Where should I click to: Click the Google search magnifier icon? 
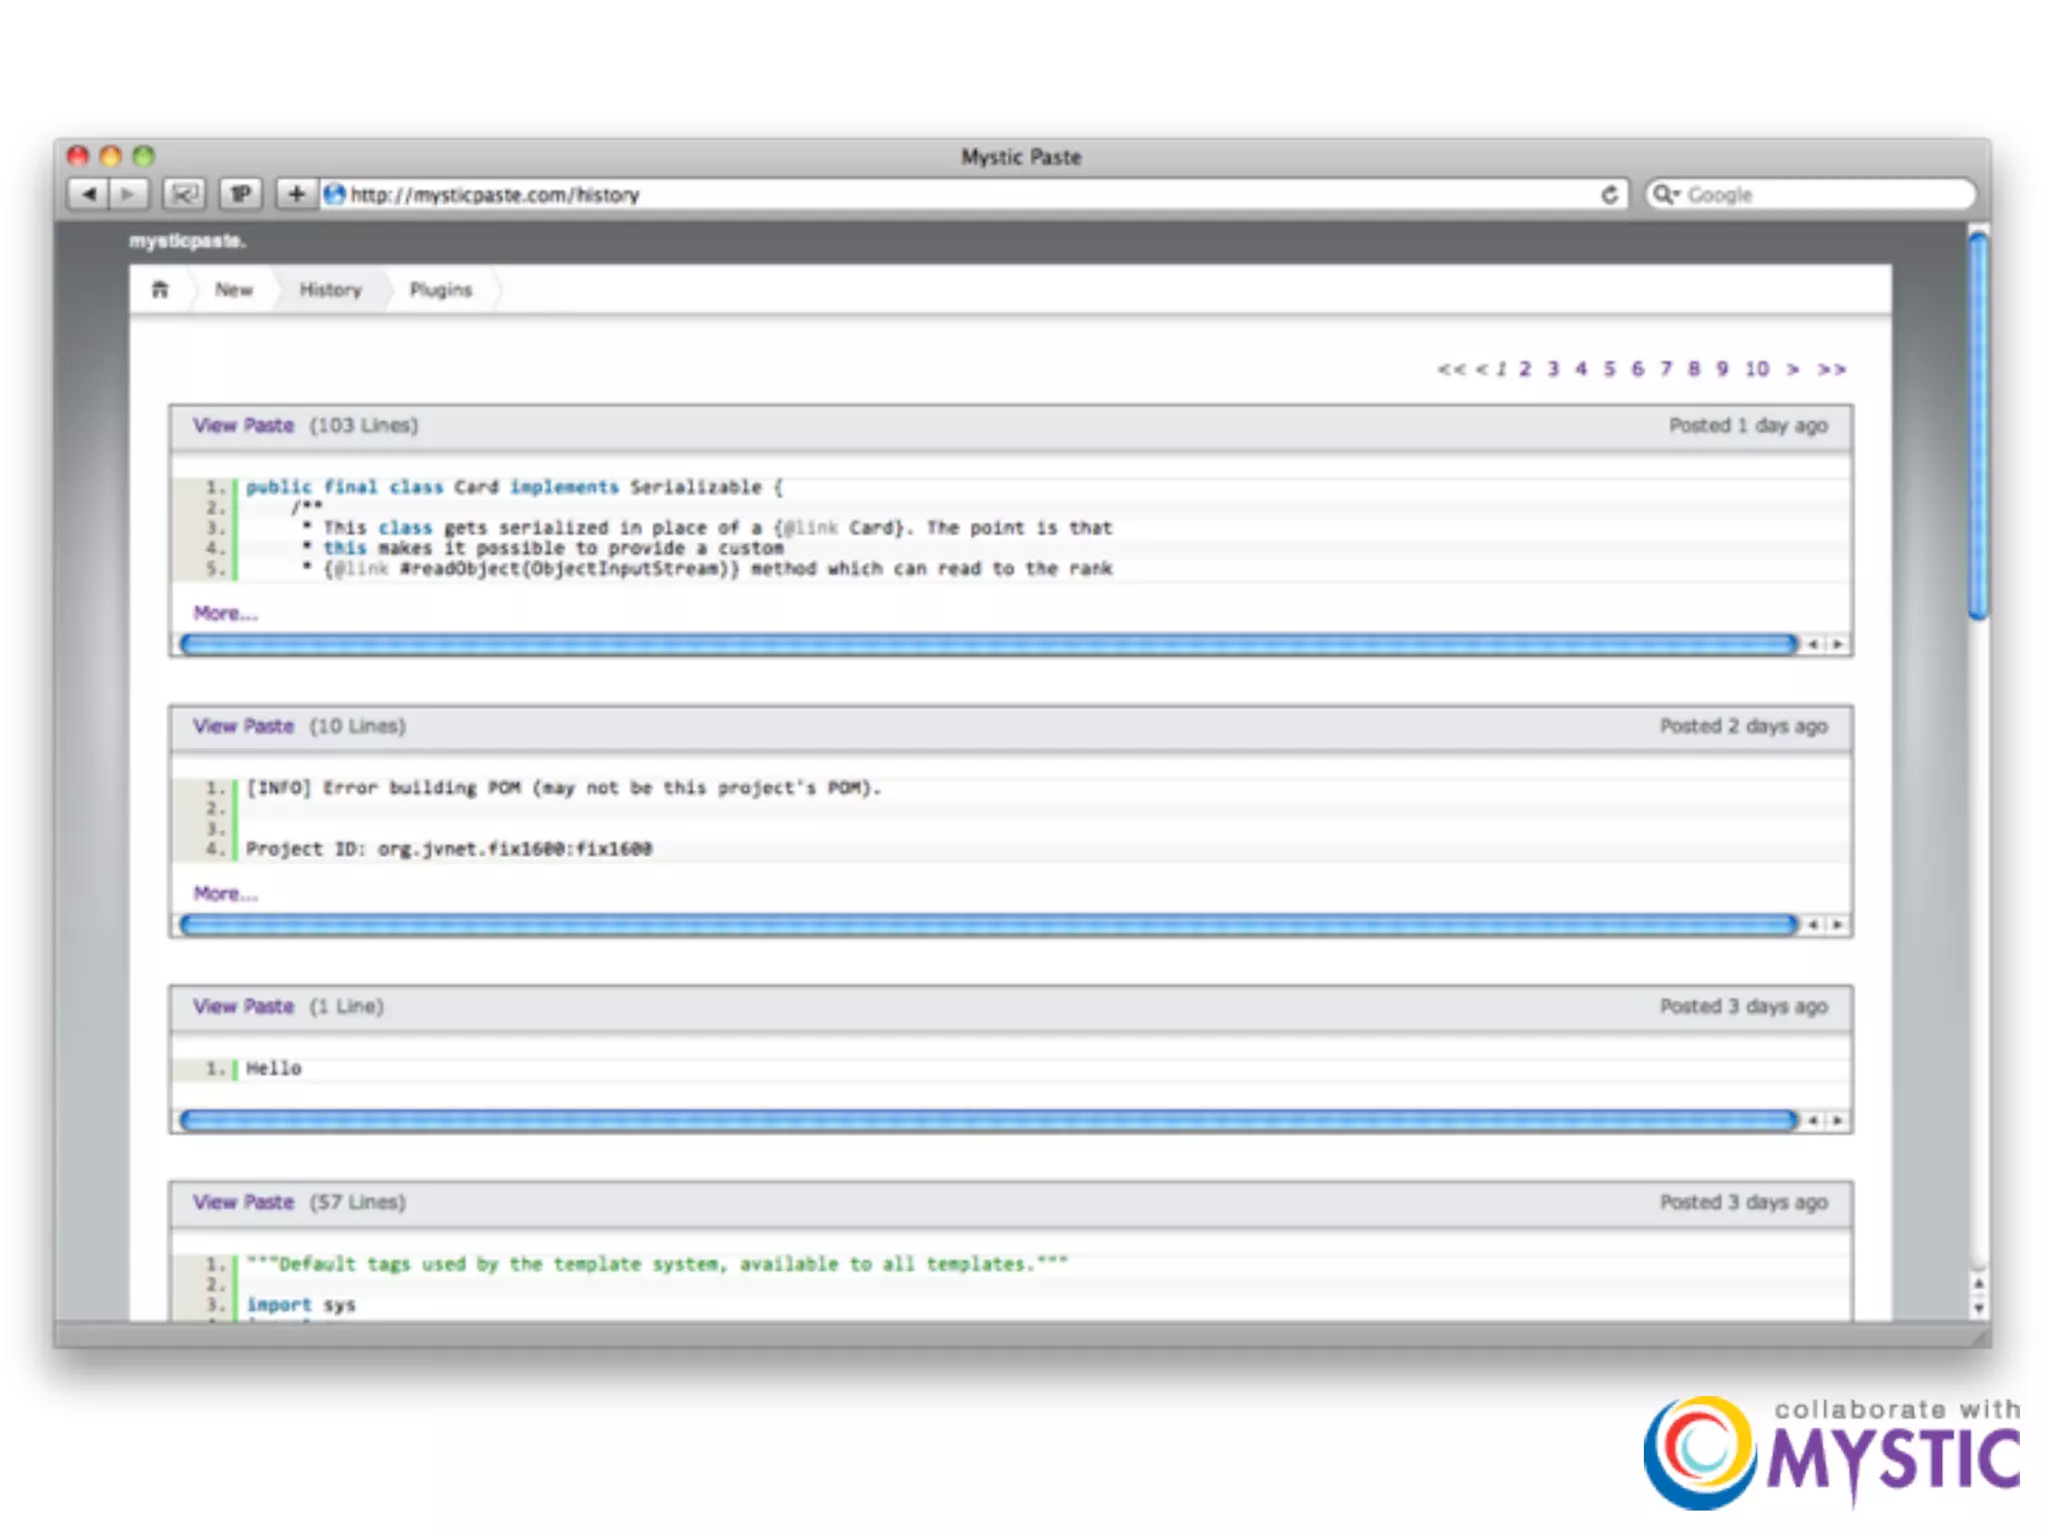point(1664,194)
